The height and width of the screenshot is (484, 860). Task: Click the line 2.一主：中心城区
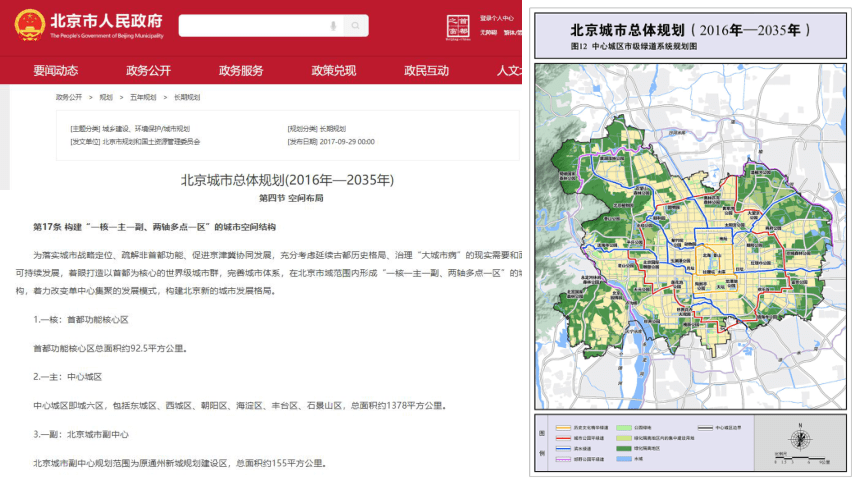67,376
